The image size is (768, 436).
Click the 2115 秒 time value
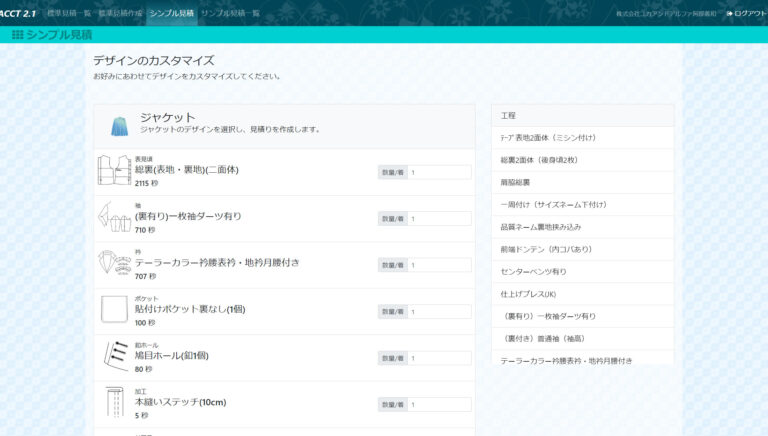(x=146, y=183)
